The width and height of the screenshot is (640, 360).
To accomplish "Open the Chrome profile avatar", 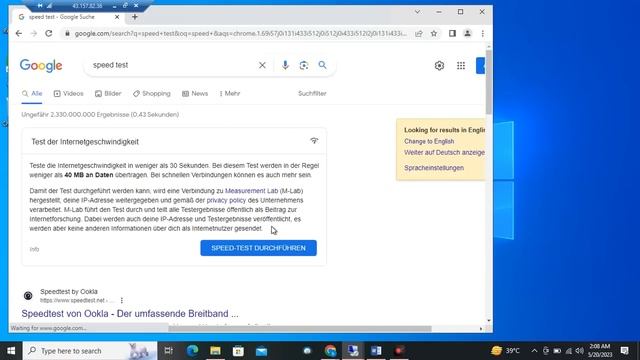I will pos(467,33).
